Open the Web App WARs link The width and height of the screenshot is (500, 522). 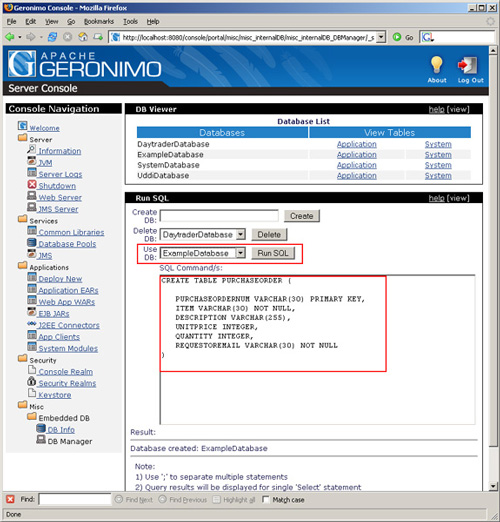[67, 302]
